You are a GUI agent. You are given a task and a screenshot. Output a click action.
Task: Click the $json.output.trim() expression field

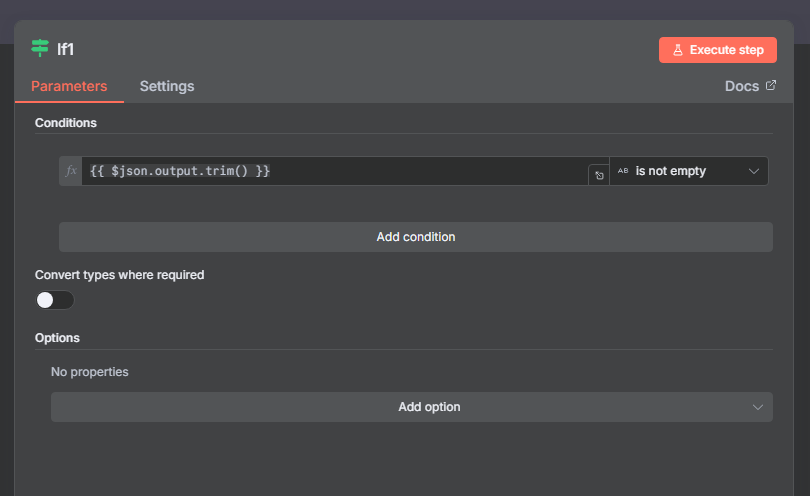tap(334, 171)
